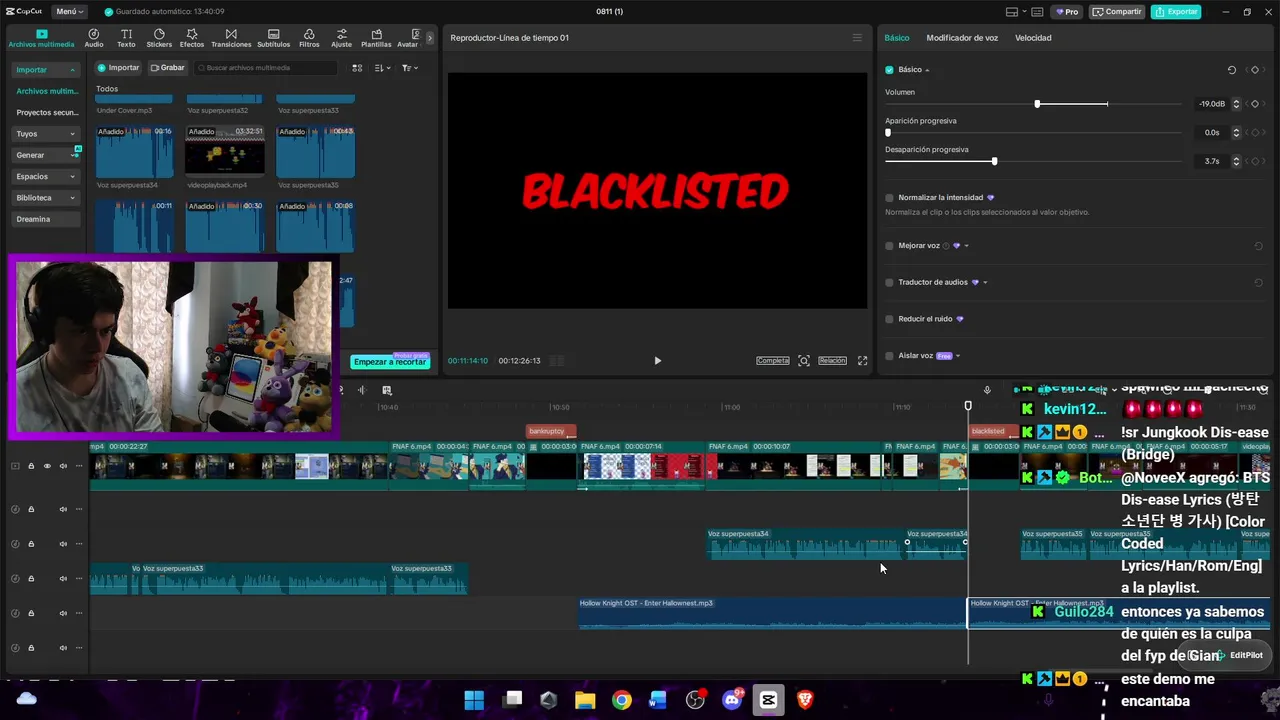The image size is (1280, 720).
Task: Hide the main video track with eye icon
Action: (47, 466)
